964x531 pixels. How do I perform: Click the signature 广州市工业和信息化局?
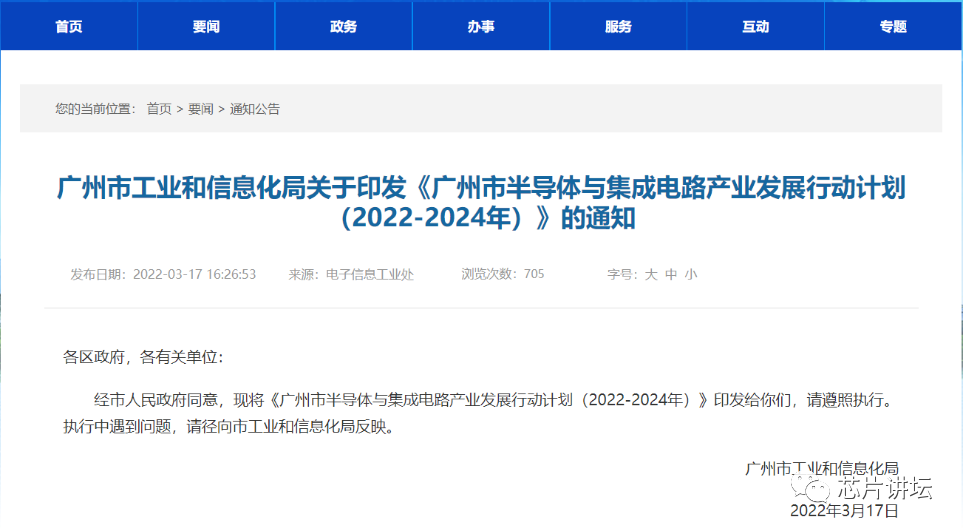pyautogui.click(x=821, y=468)
